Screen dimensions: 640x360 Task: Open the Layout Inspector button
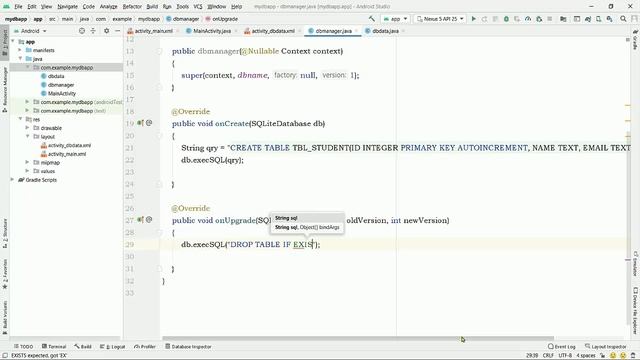[x=606, y=347]
